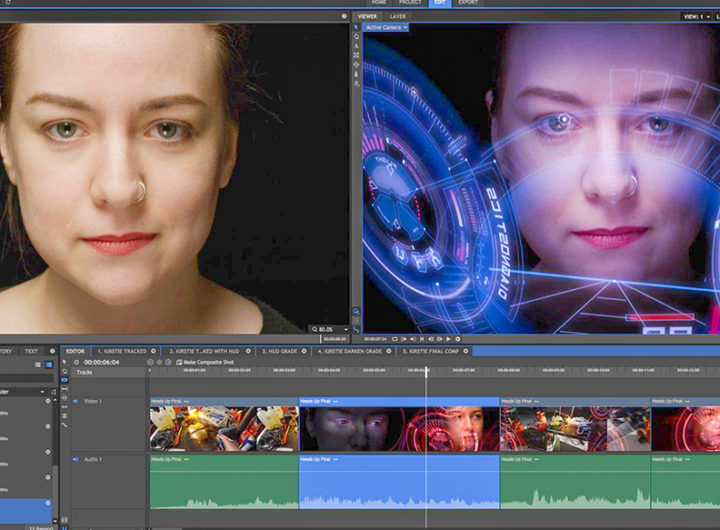Select the highlighted Slice tool in editor
Screen dimensions: 720x530
click(x=64, y=380)
